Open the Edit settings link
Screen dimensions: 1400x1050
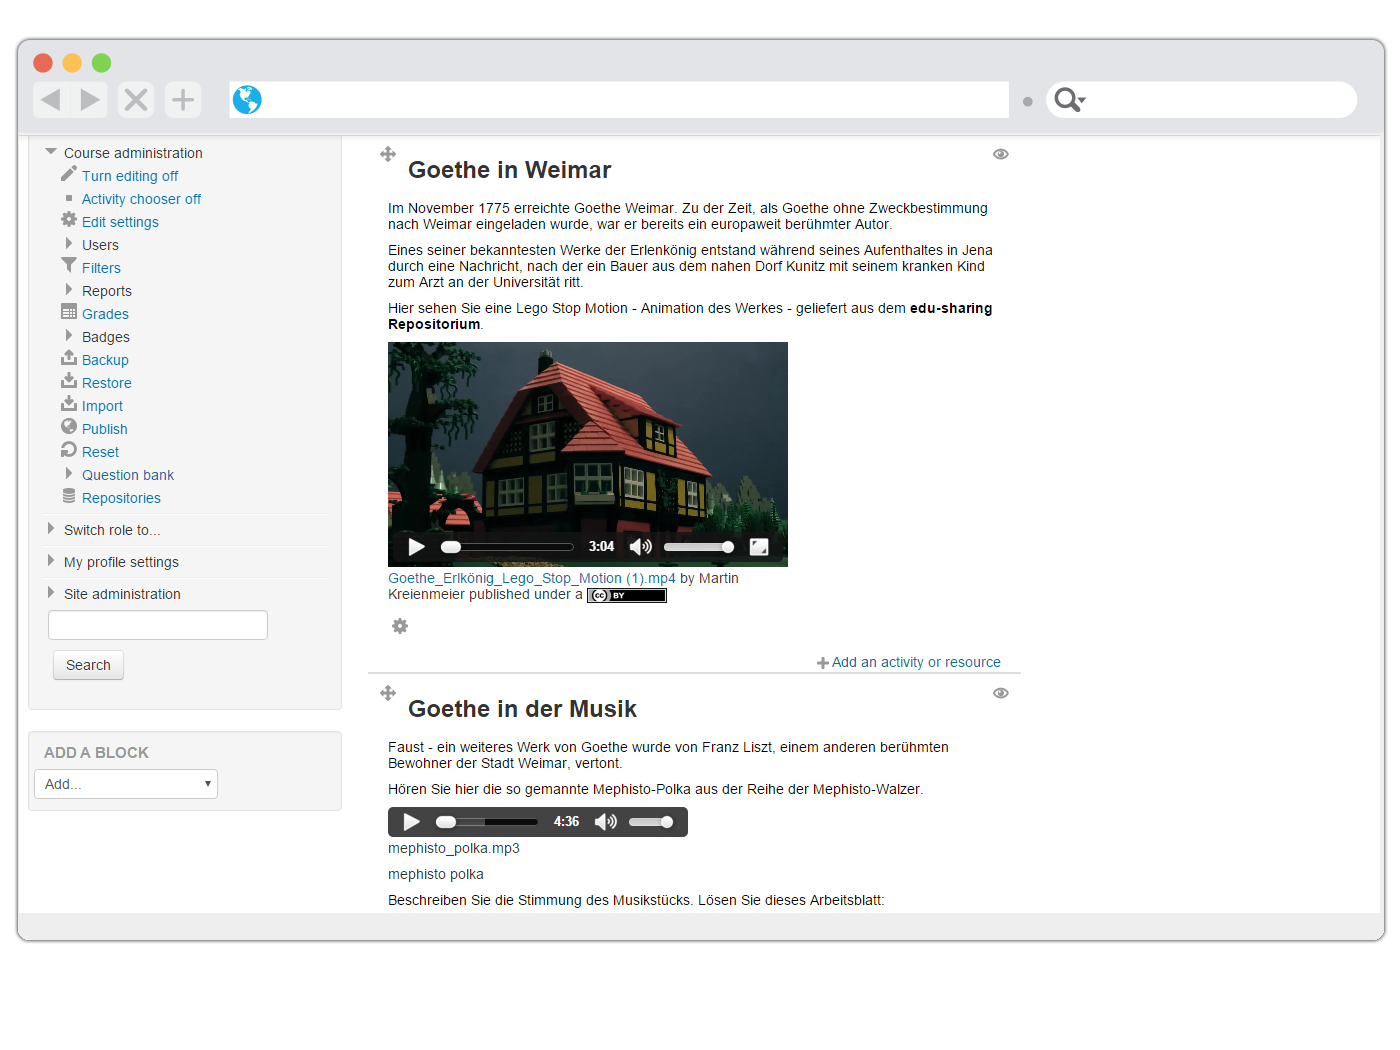click(120, 222)
